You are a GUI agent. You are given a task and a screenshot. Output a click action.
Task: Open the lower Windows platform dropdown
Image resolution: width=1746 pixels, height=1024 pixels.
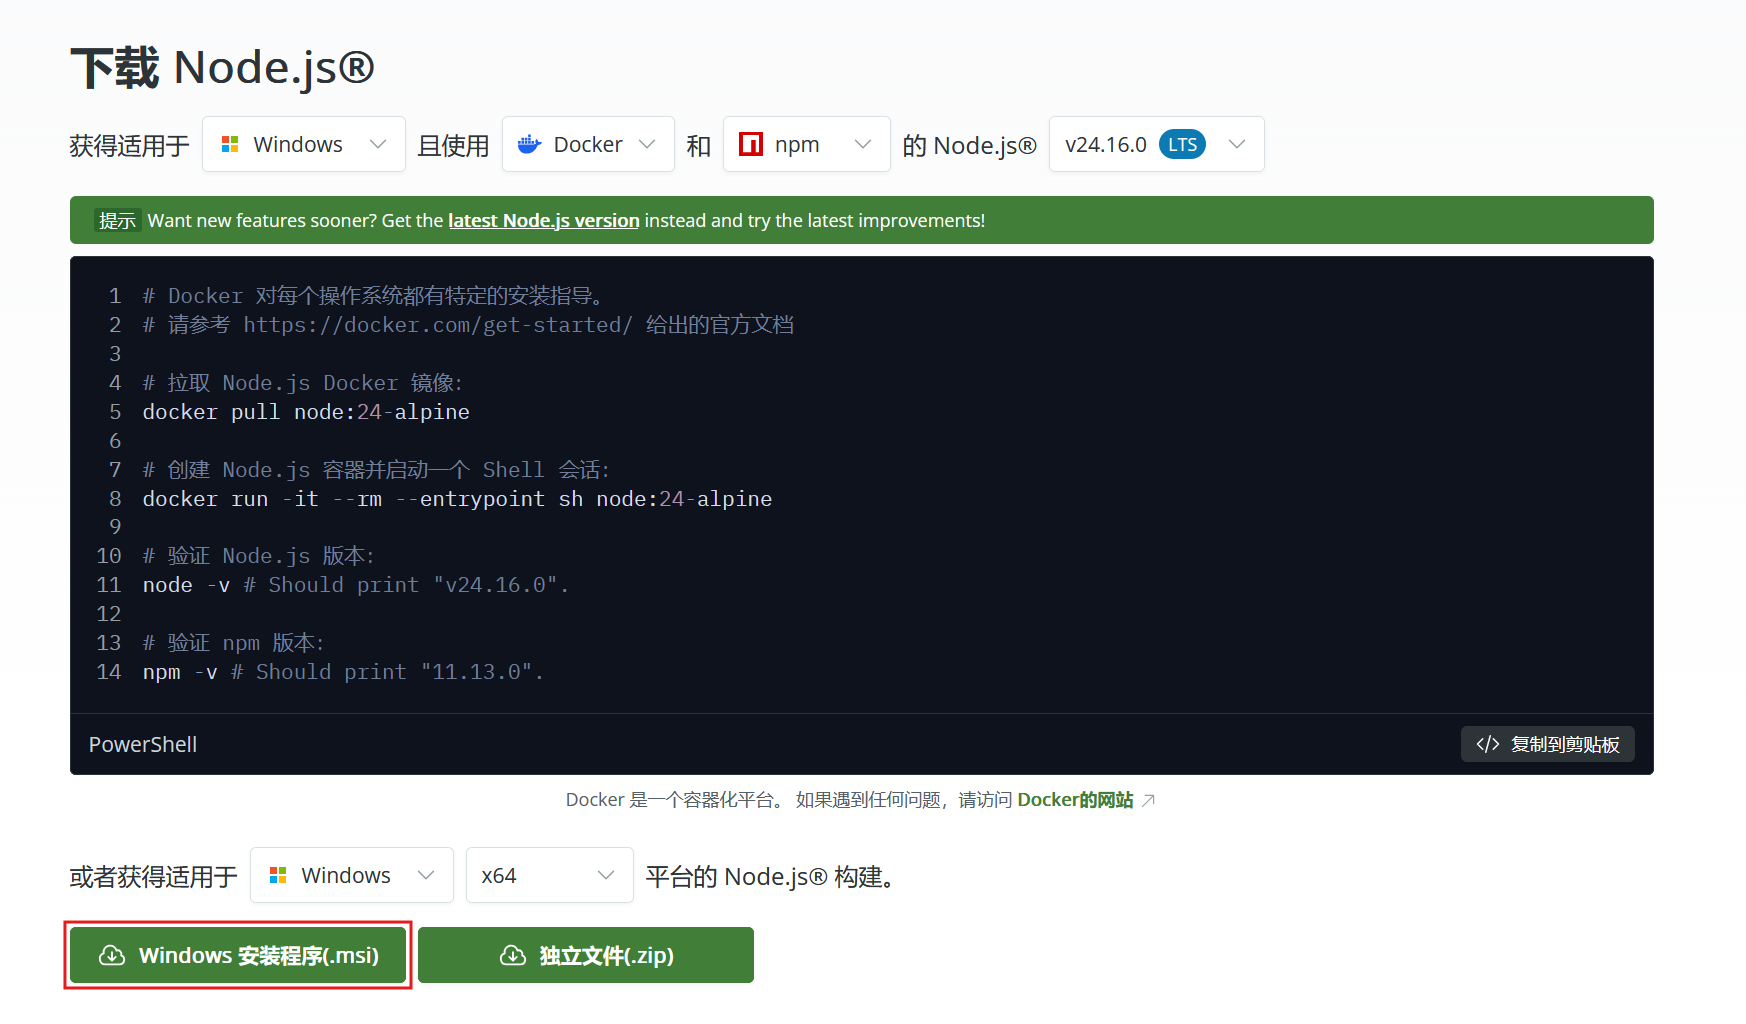352,875
